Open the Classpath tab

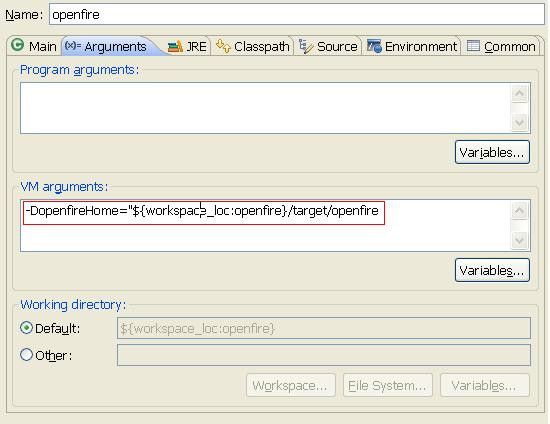[252, 46]
